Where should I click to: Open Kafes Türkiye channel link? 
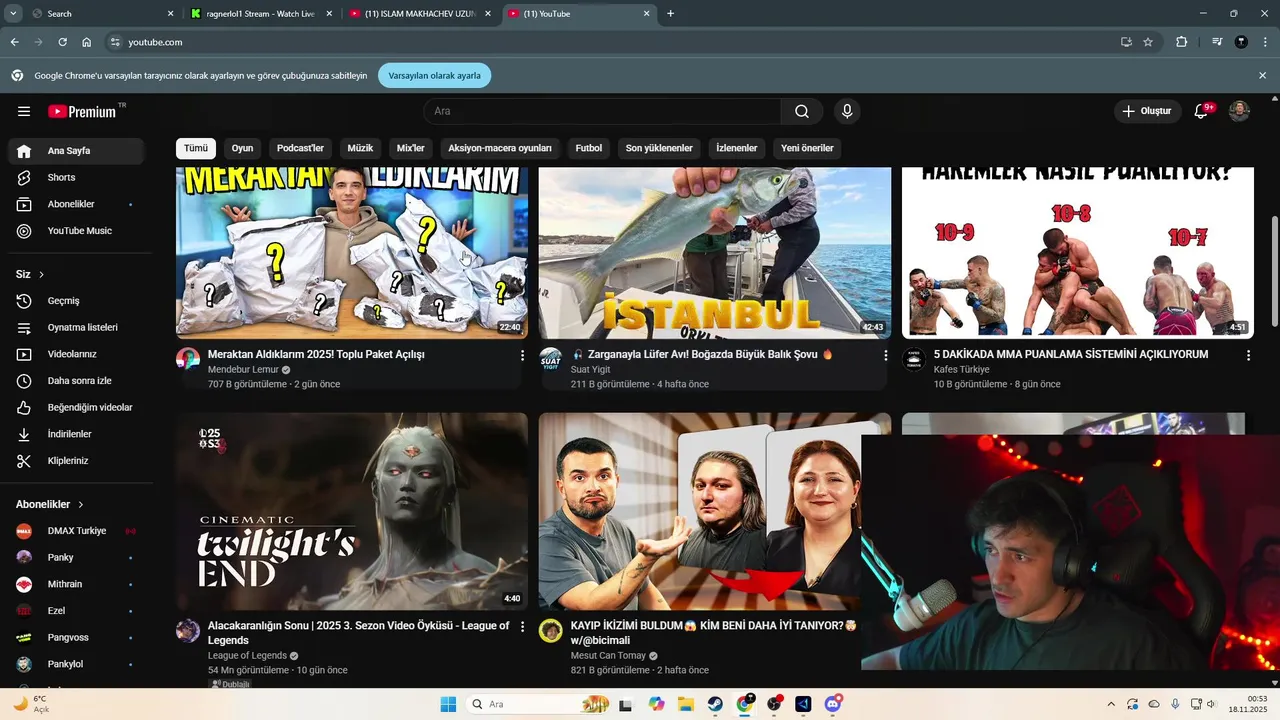click(962, 370)
